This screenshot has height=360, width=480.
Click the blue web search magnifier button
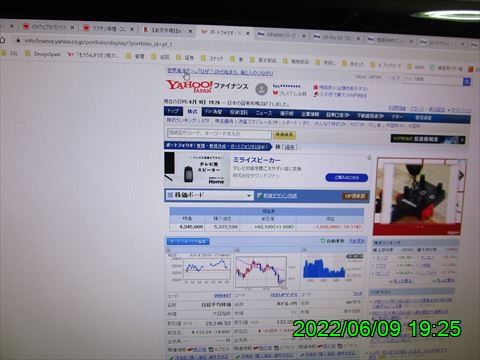[467, 81]
